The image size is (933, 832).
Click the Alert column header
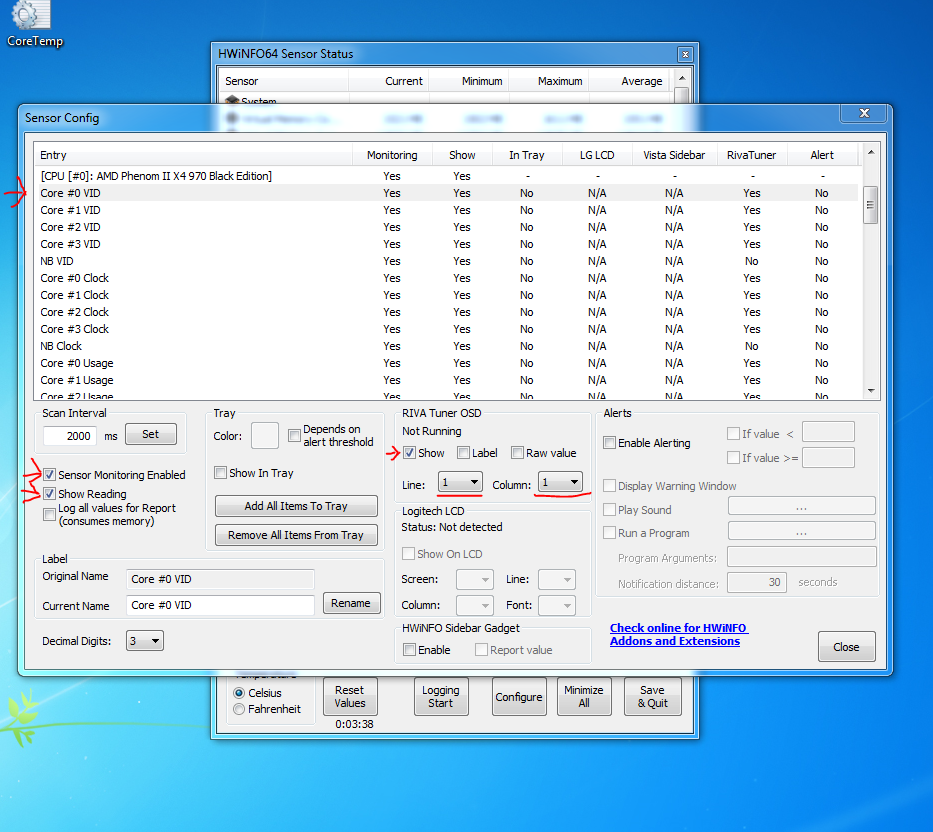pos(822,155)
